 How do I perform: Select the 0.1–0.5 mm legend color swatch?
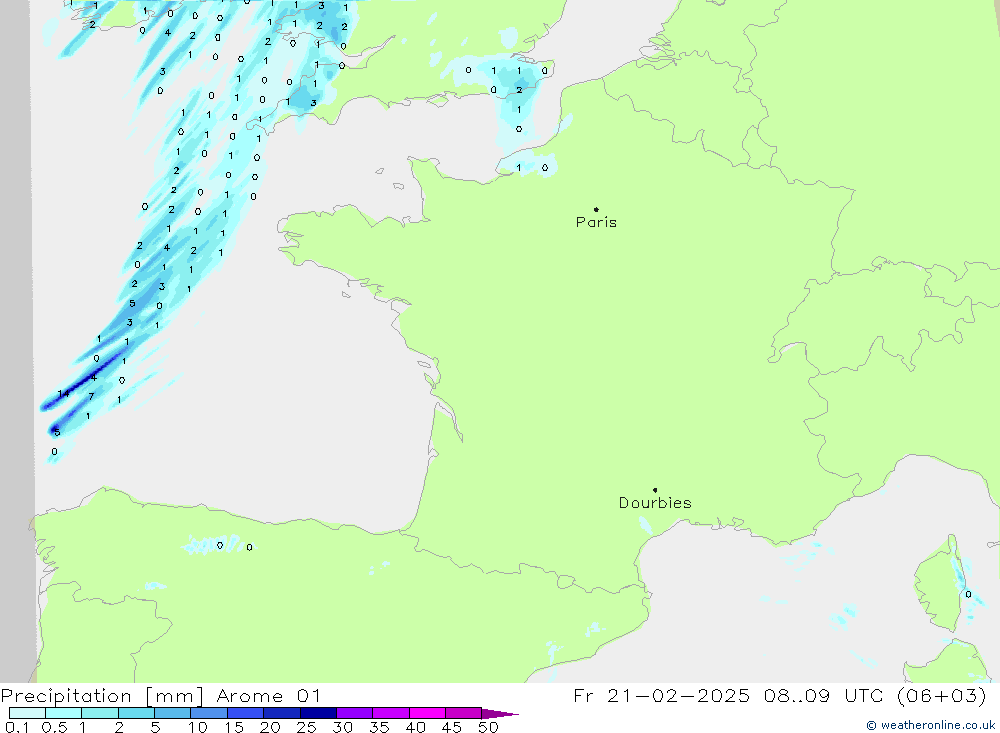coord(27,713)
